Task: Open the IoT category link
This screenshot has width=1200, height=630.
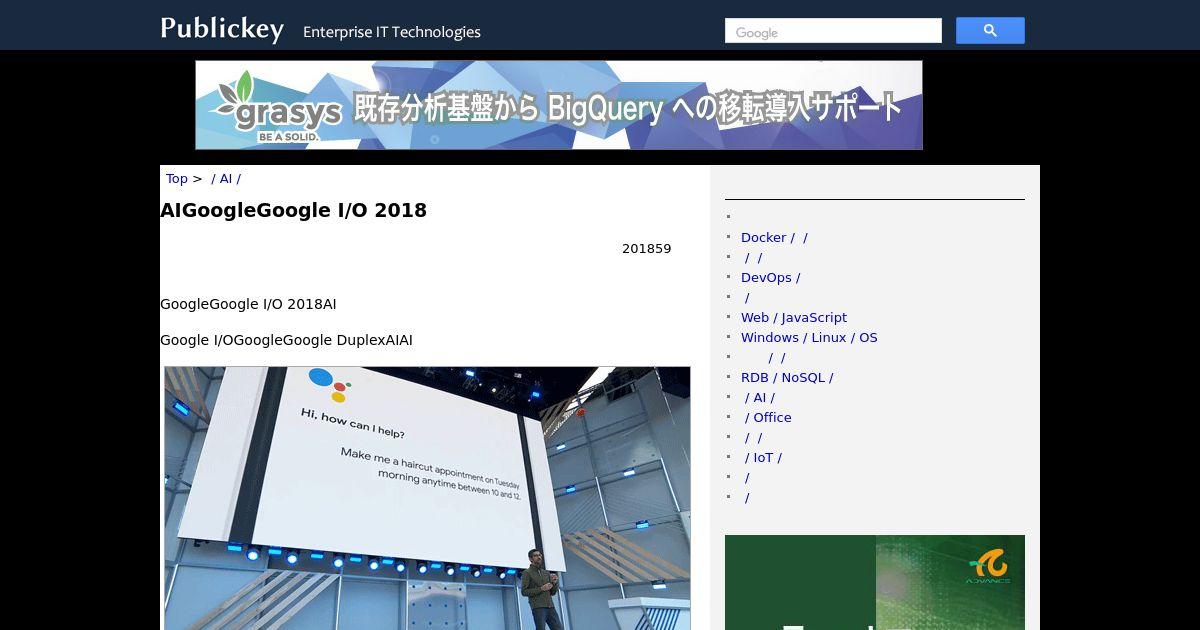Action: click(x=763, y=458)
